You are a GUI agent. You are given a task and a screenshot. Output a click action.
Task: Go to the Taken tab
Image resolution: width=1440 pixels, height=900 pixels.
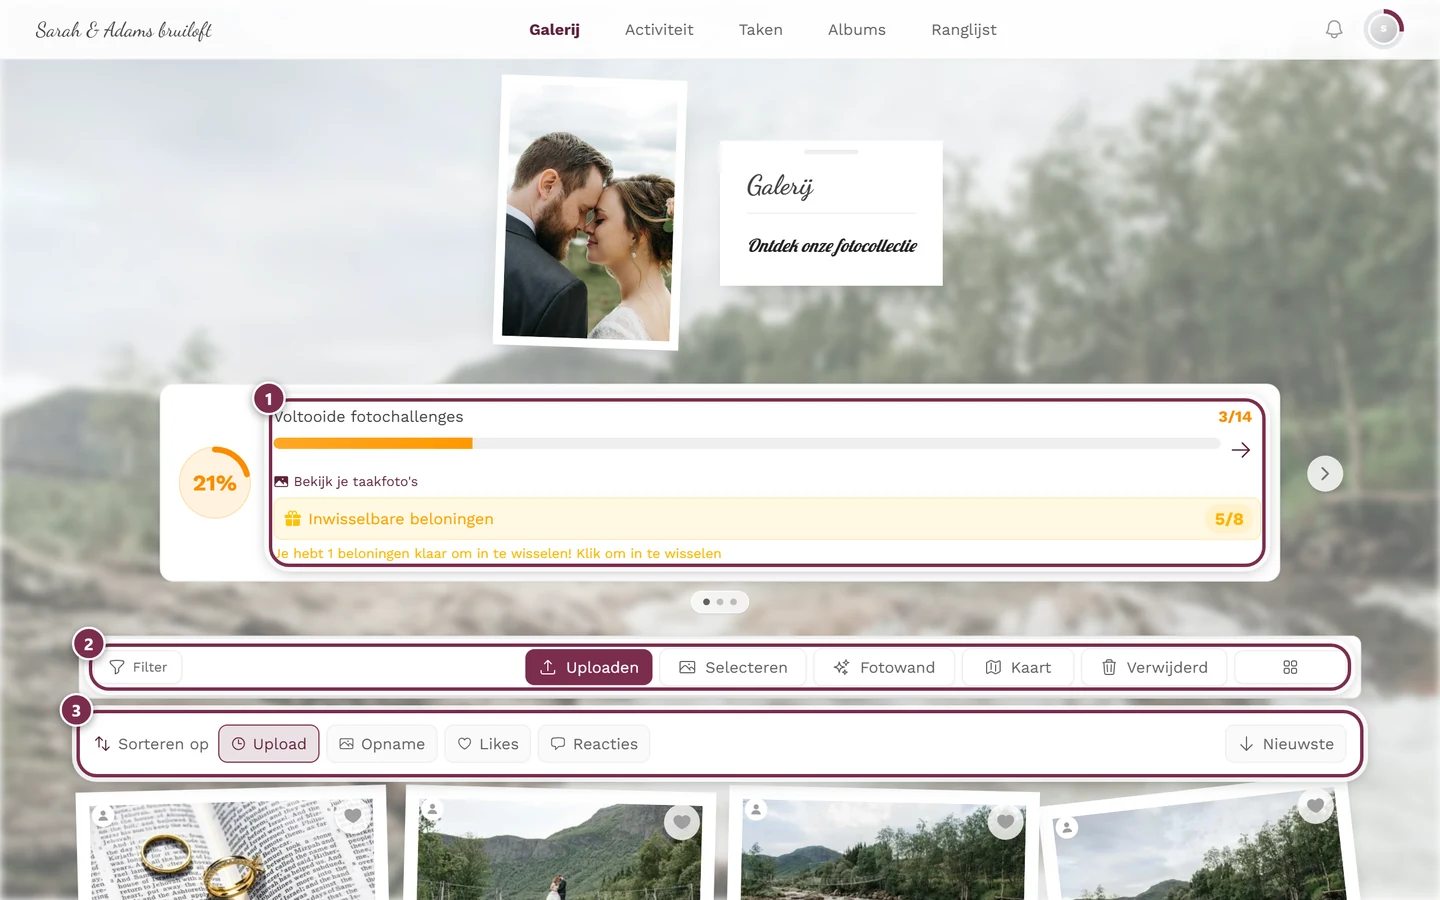click(x=761, y=30)
